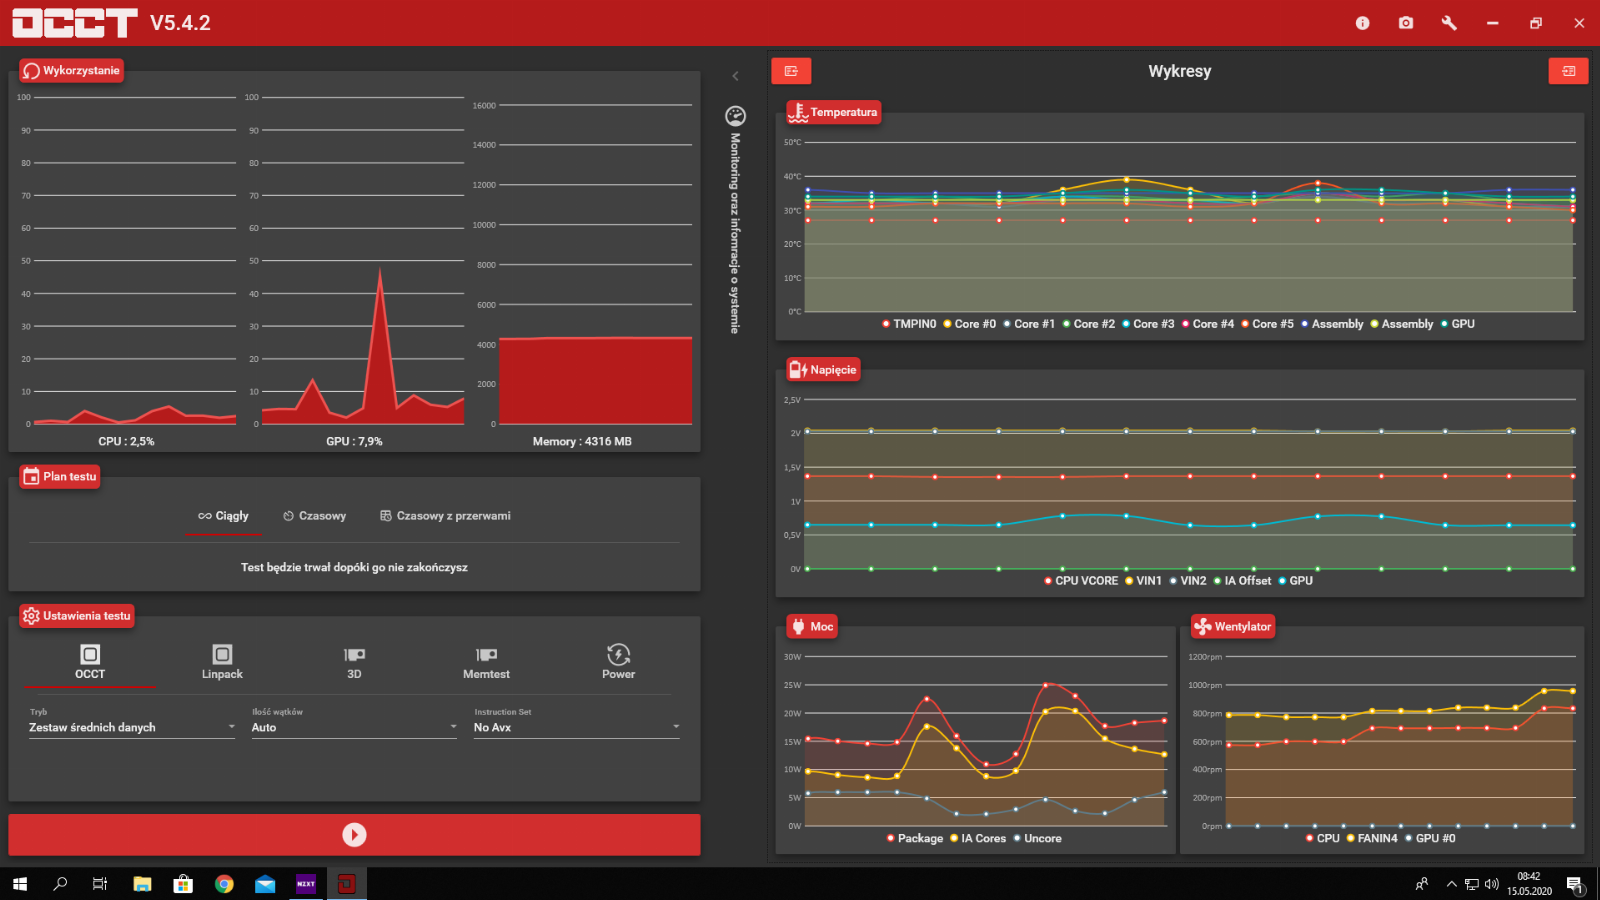Switch to the Czasowy plan tab
Viewport: 1600px width, 900px height.
[315, 516]
